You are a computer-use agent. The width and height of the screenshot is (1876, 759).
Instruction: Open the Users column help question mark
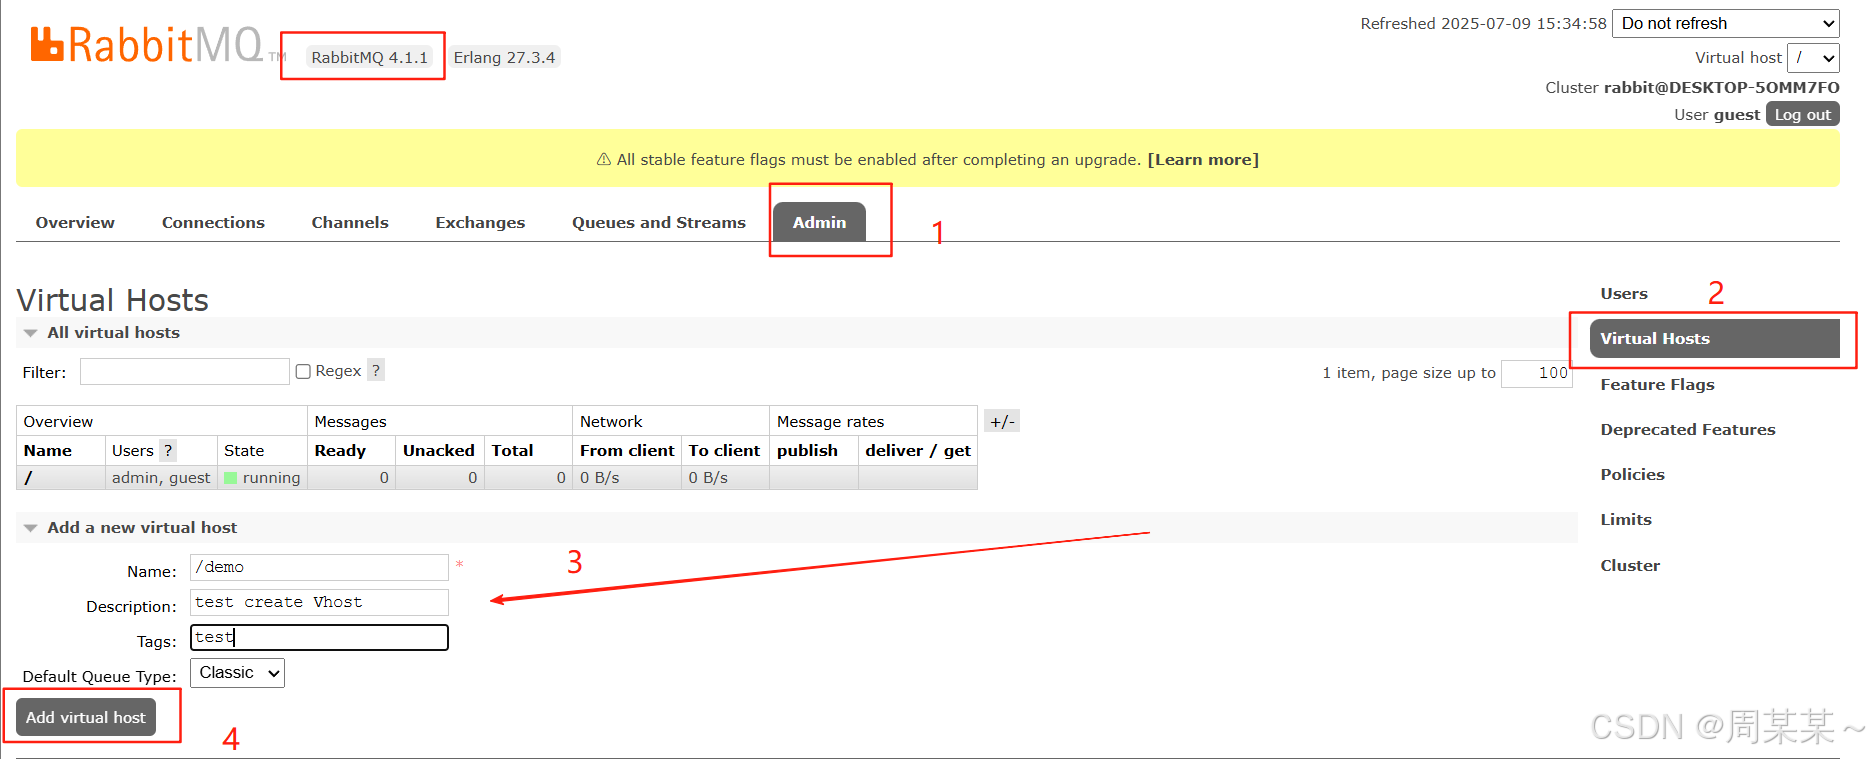[168, 450]
